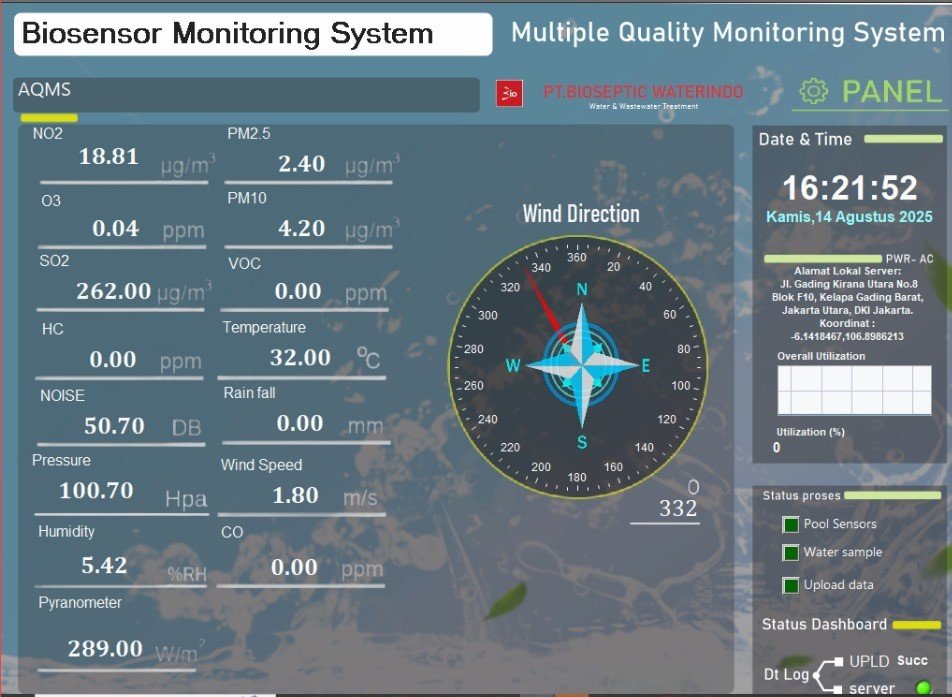Click the Dt Log connection diagram icon
The image size is (952, 697).
click(829, 675)
